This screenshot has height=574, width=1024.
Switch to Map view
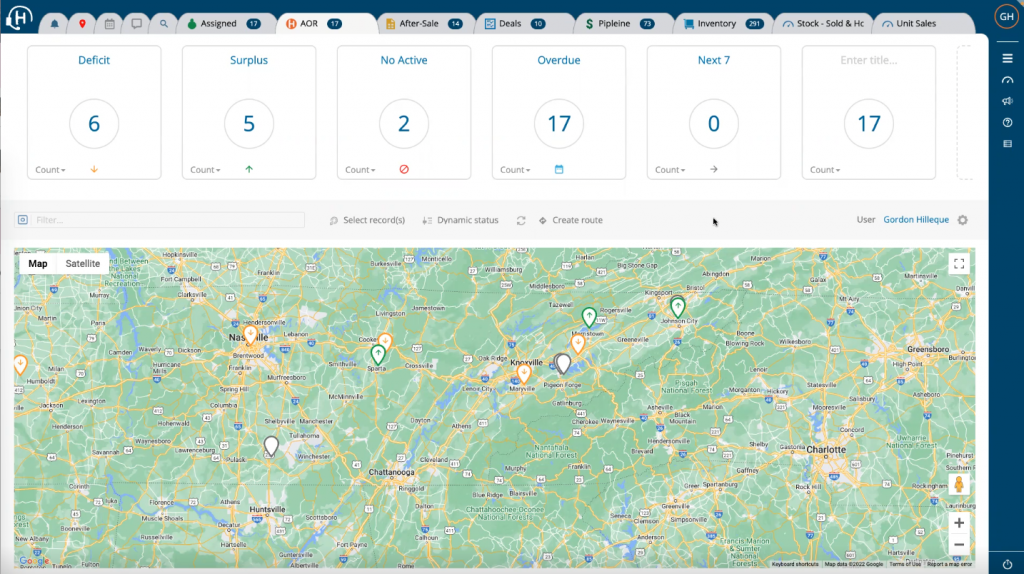pos(38,264)
